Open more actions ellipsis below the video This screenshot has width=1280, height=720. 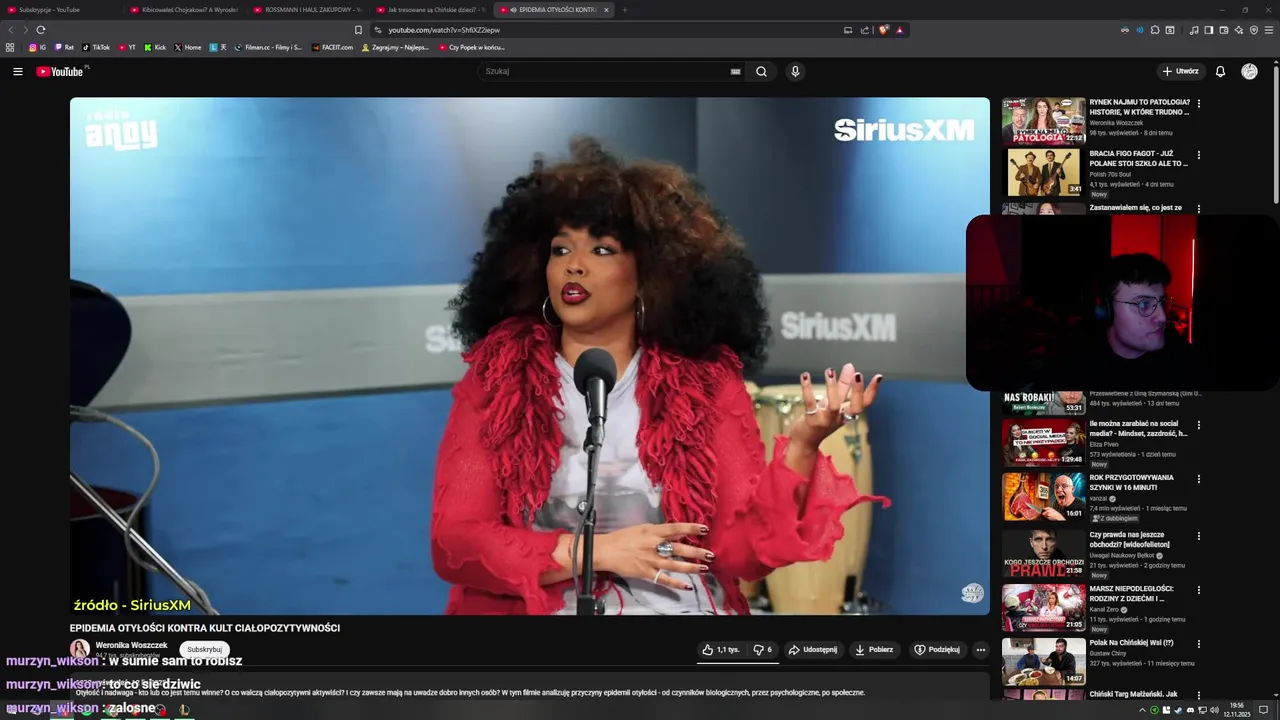(980, 649)
